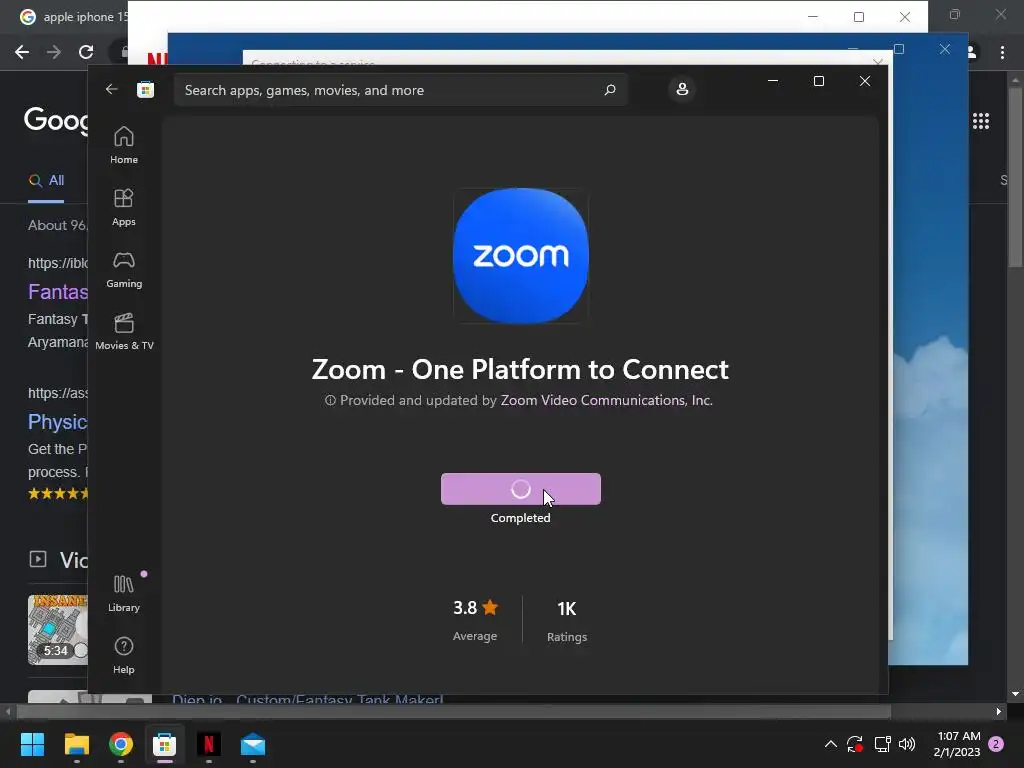The height and width of the screenshot is (768, 1024).
Task: Open the Windows Start menu
Action: point(32,744)
